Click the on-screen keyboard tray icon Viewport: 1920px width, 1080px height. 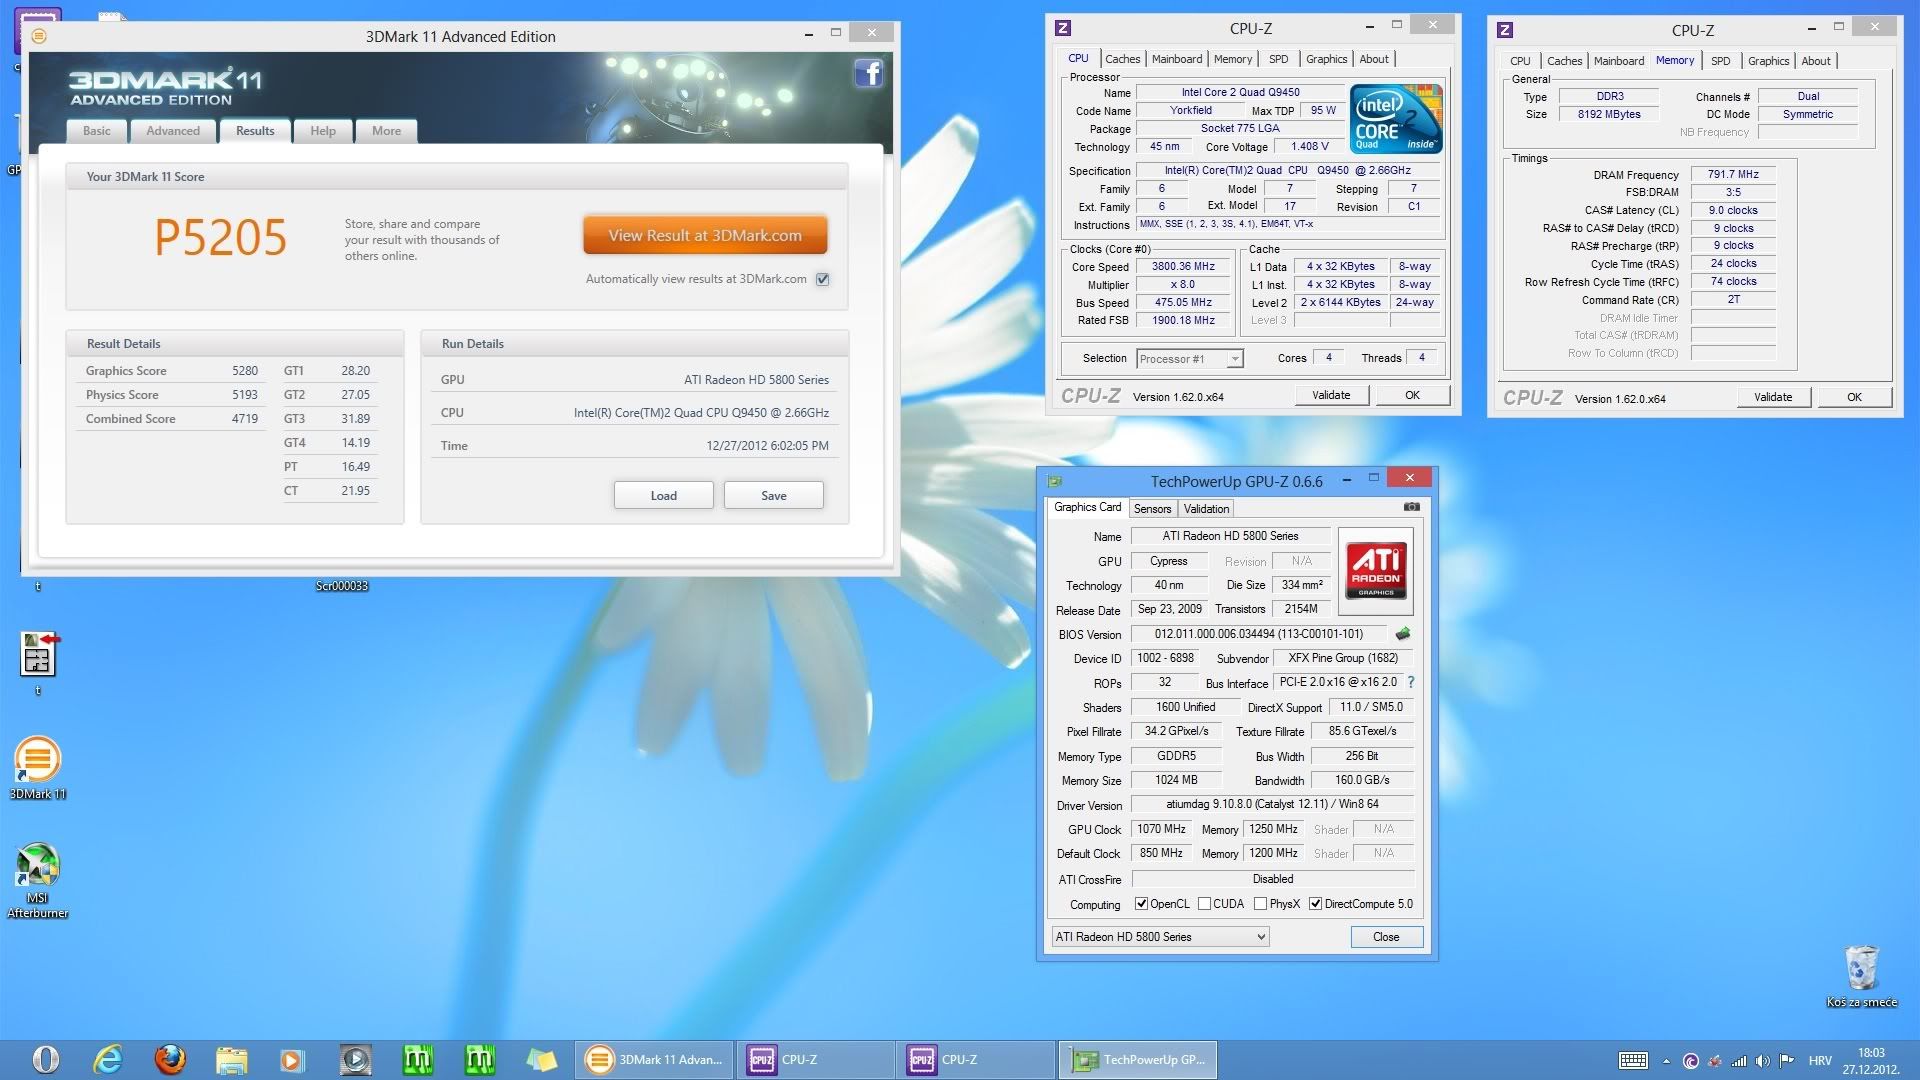(1633, 1061)
